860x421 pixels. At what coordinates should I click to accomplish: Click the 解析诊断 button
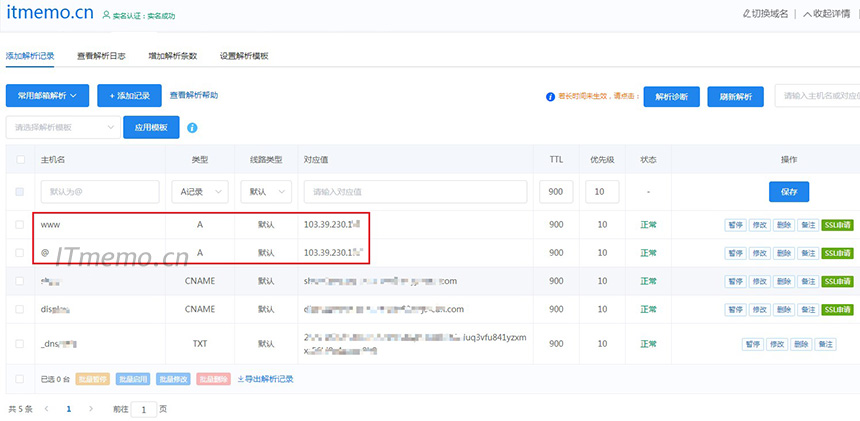tap(671, 97)
